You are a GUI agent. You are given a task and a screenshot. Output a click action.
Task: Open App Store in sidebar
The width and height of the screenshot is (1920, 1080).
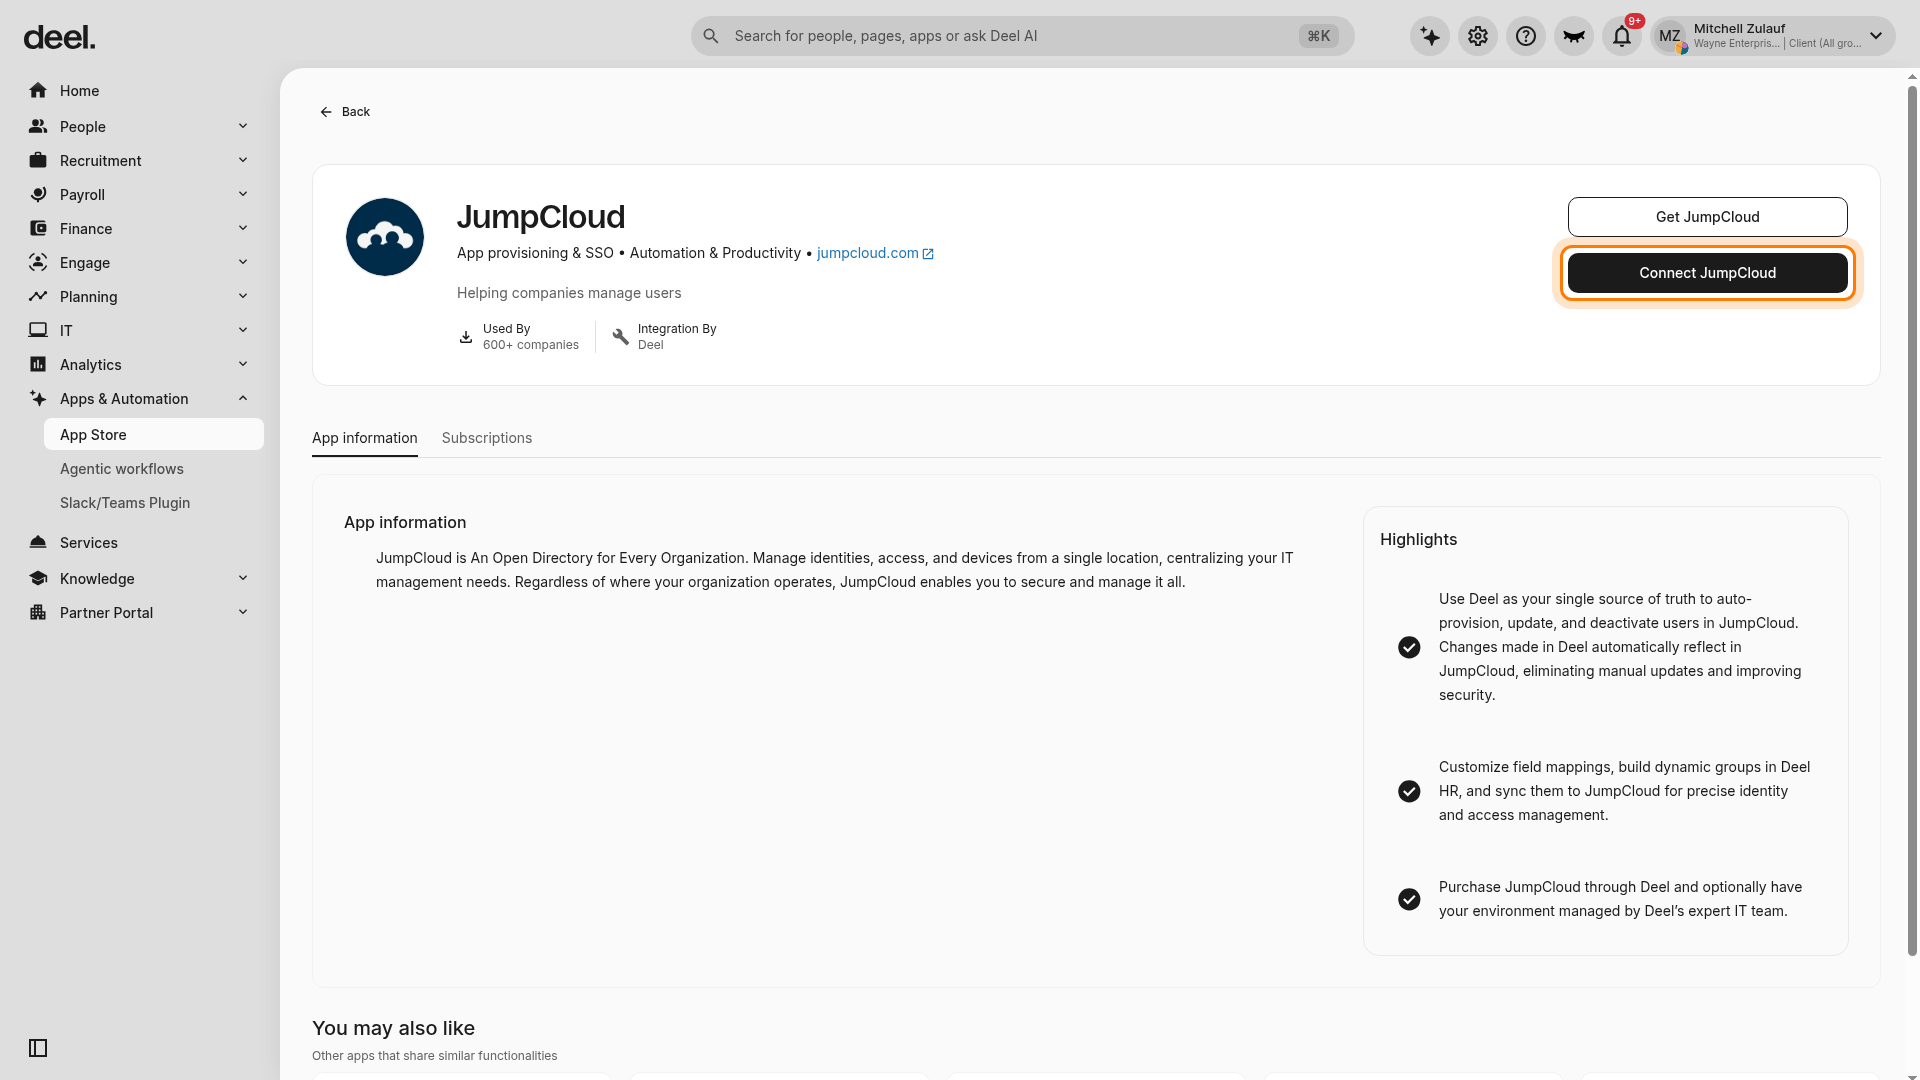(154, 435)
